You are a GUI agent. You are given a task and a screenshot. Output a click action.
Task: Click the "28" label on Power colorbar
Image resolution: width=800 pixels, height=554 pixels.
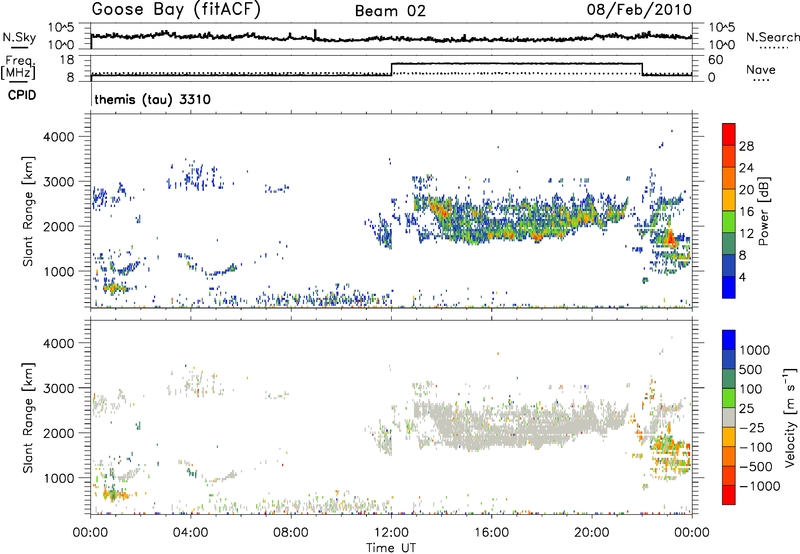pos(746,146)
